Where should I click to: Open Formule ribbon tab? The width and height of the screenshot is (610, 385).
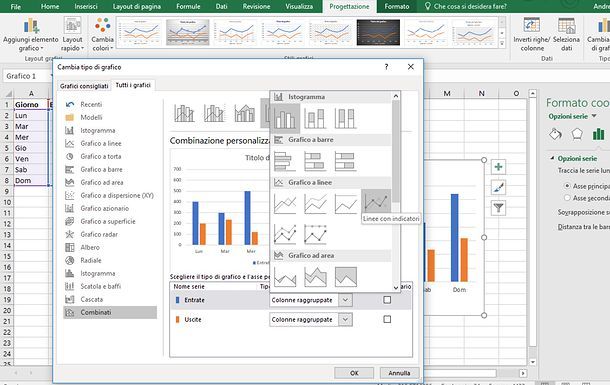(x=188, y=7)
